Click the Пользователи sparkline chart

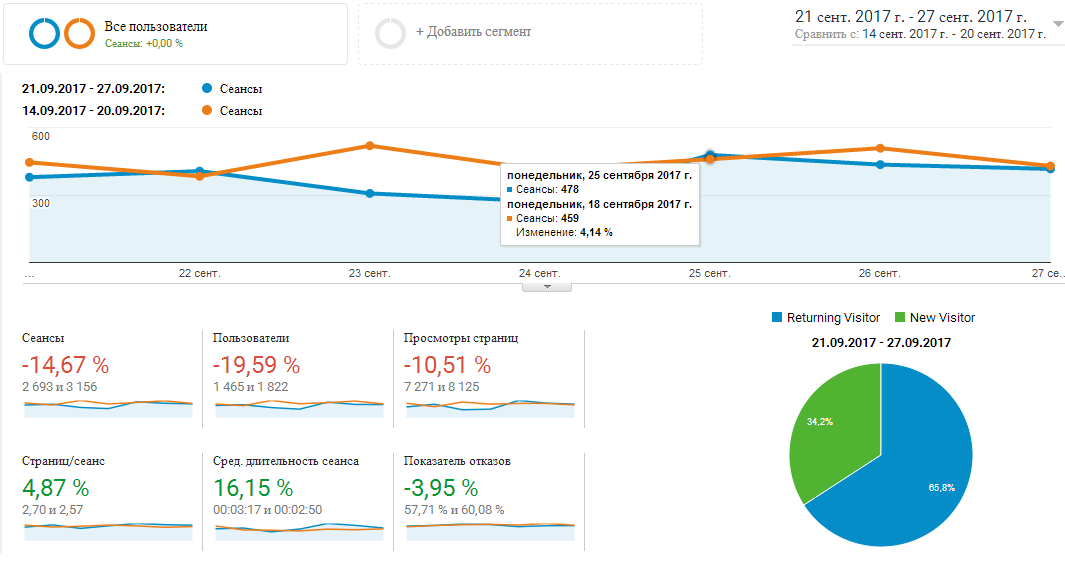[300, 408]
